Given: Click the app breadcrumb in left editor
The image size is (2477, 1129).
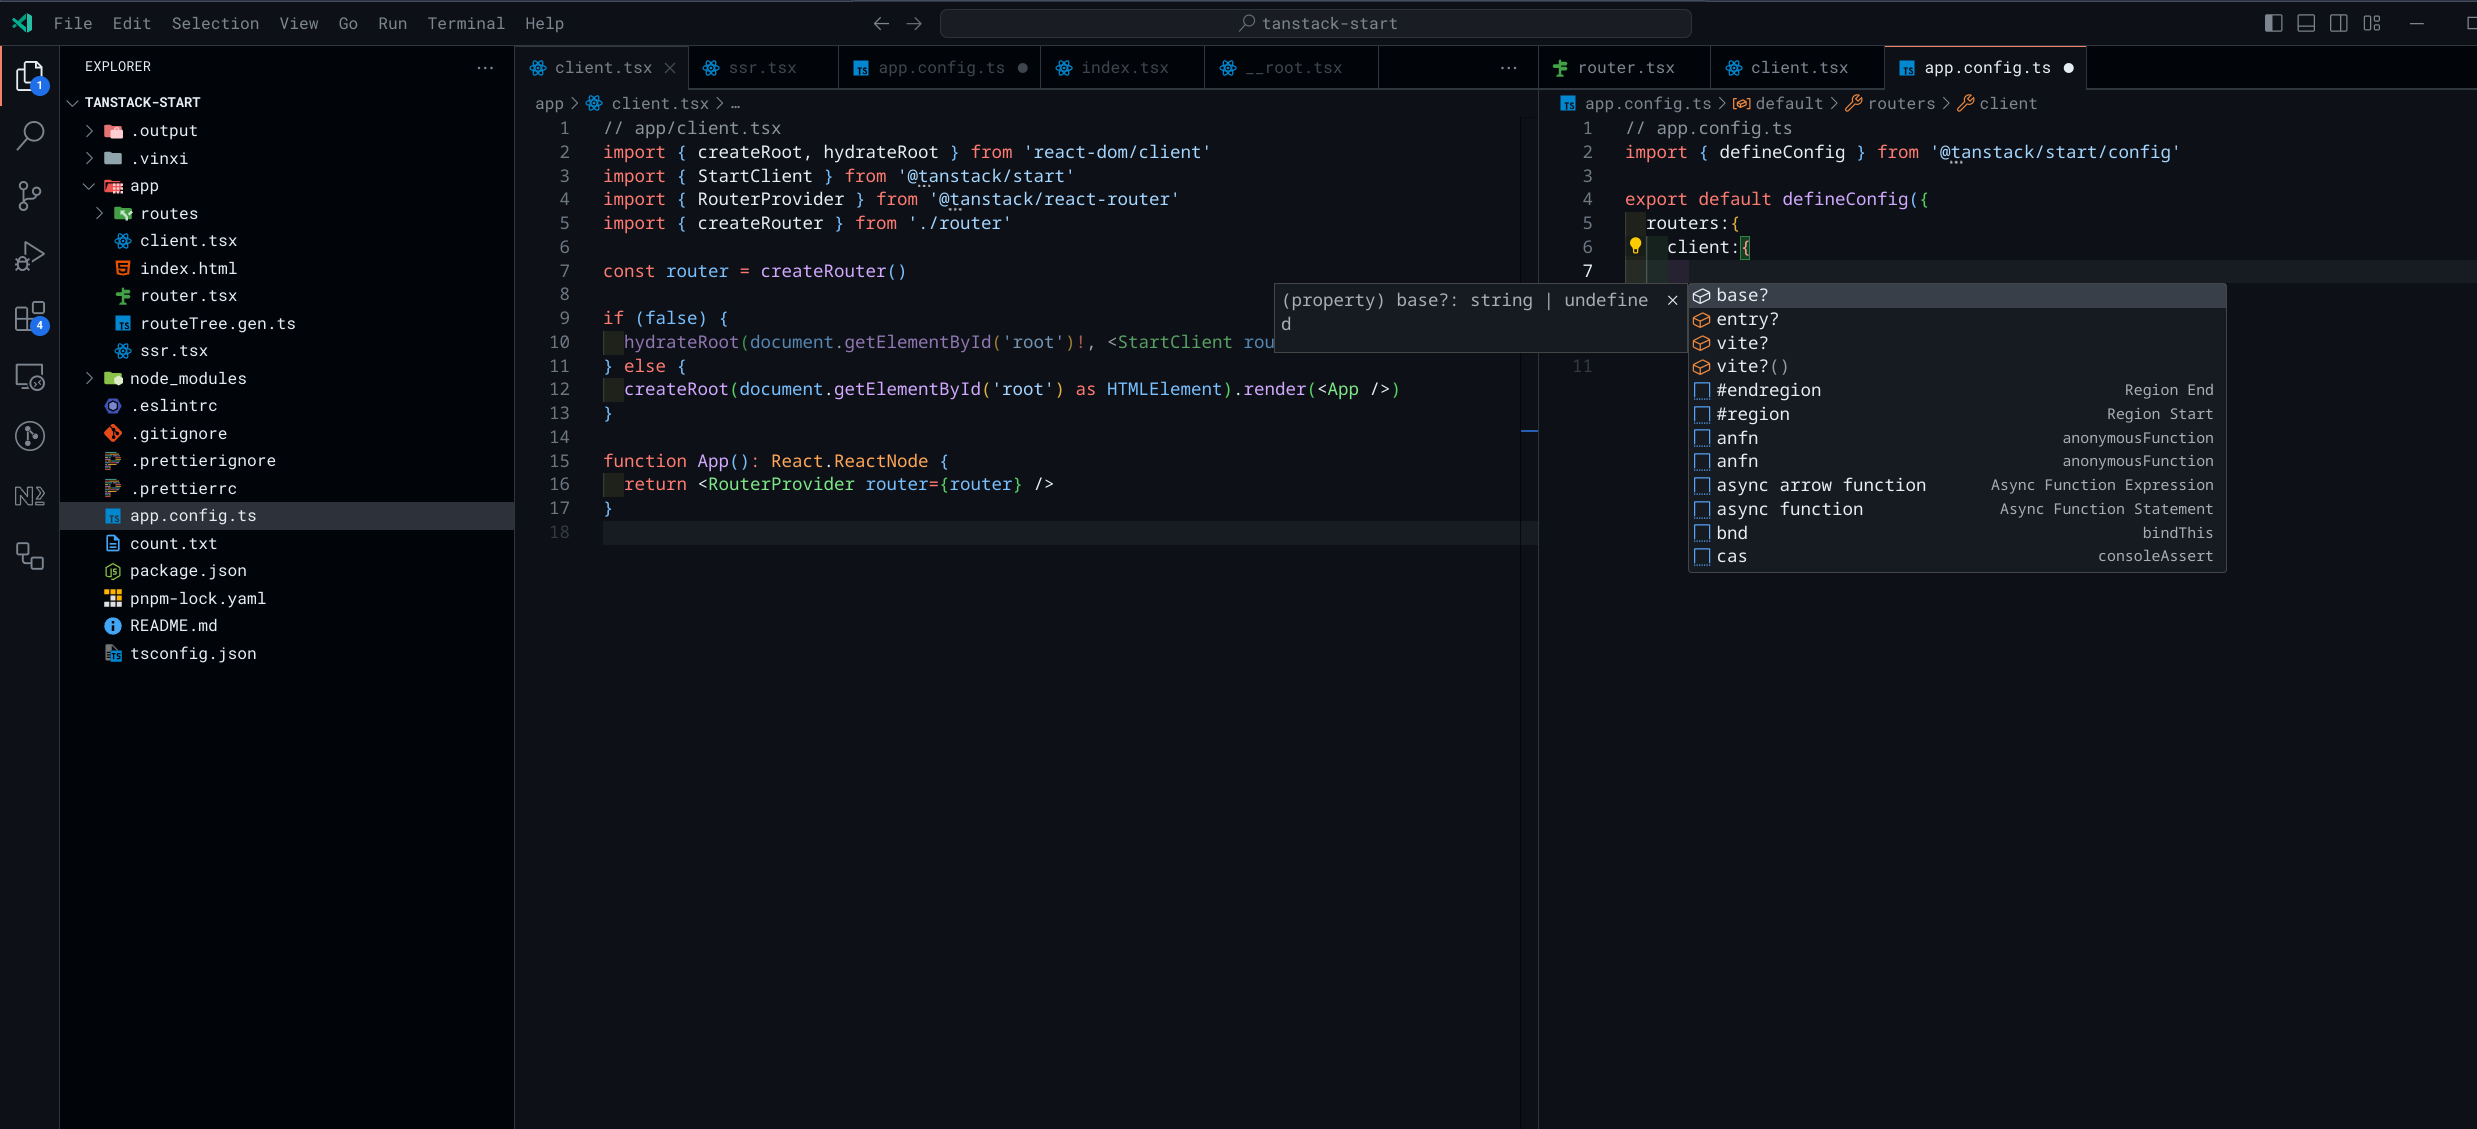Looking at the screenshot, I should click(x=549, y=104).
